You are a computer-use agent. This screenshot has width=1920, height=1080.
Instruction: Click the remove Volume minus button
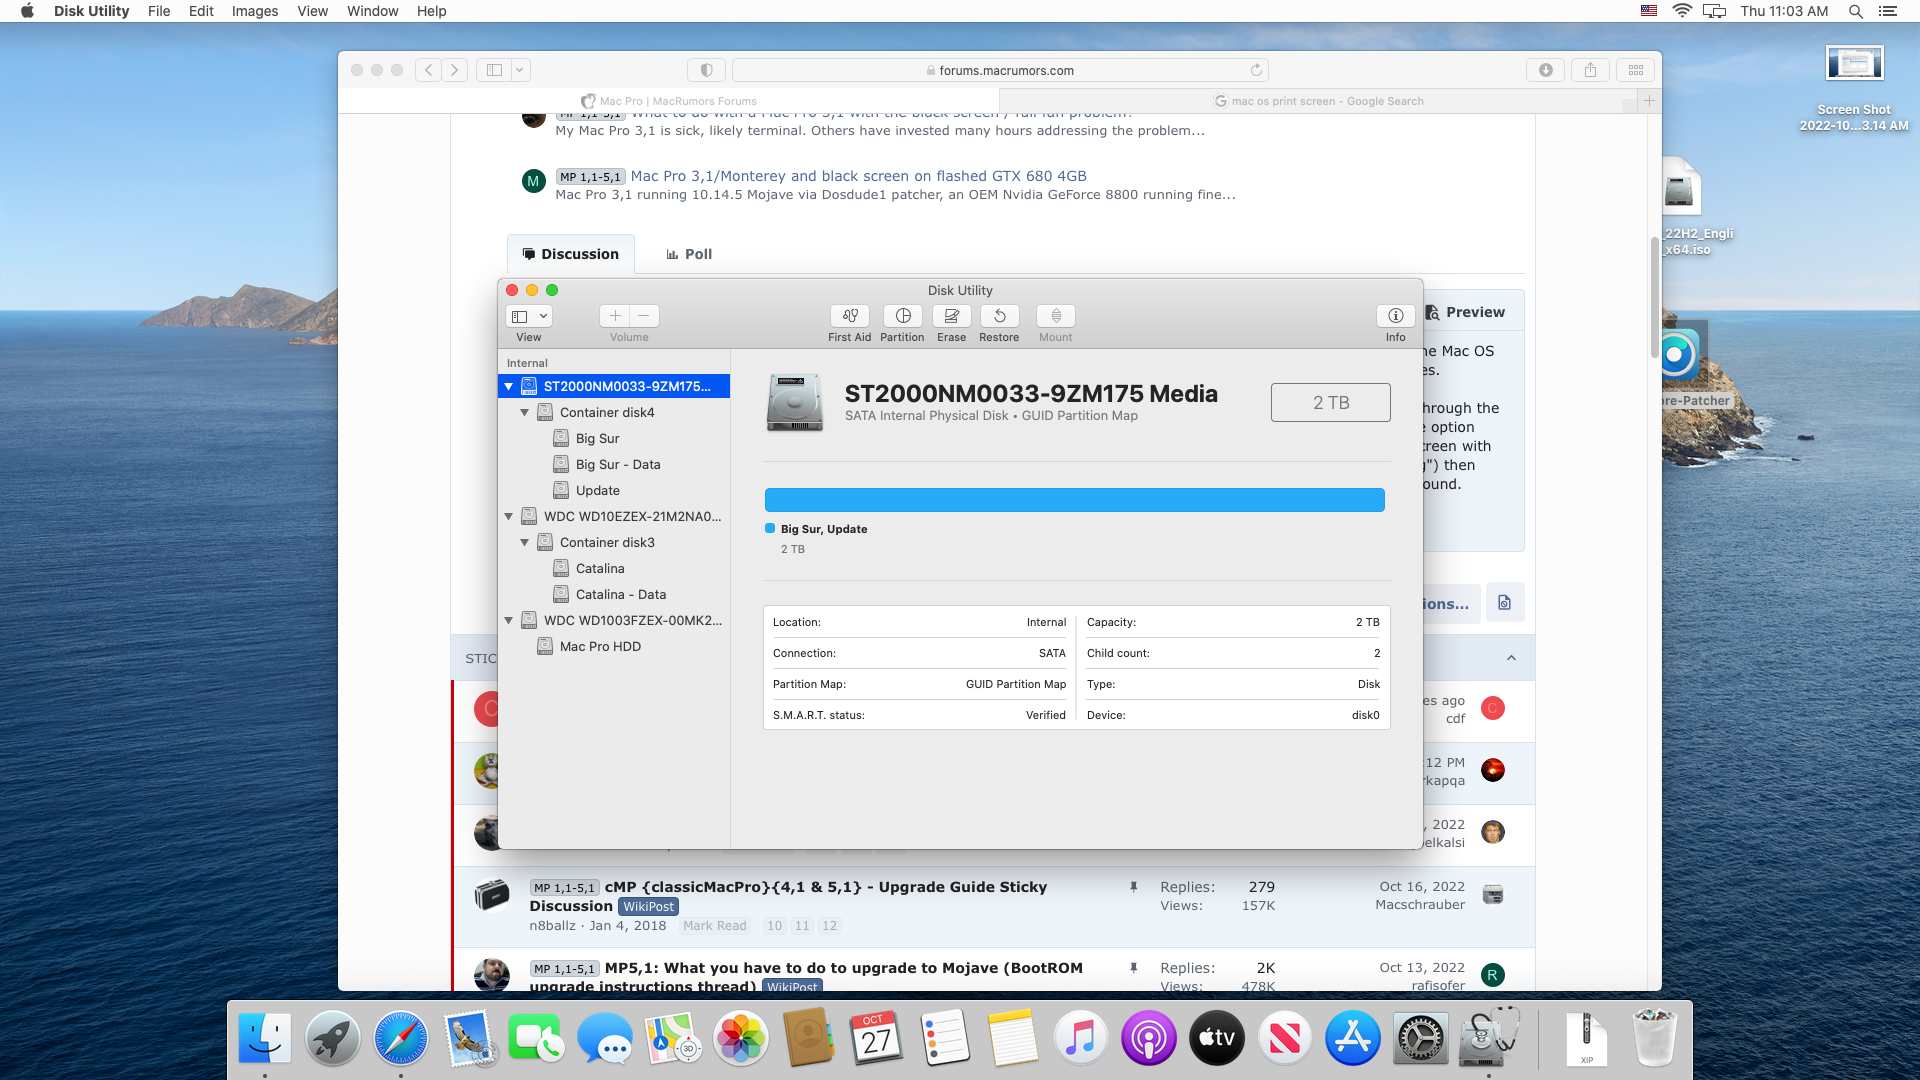click(x=644, y=316)
